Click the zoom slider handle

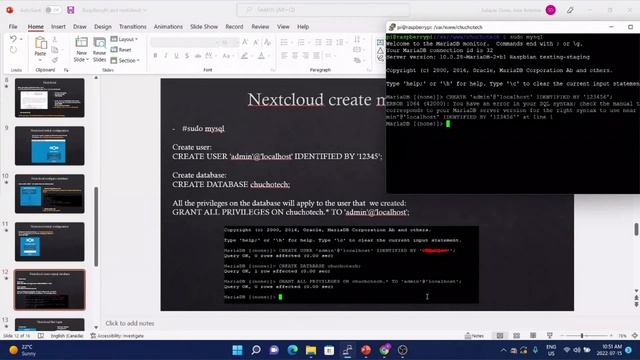tap(582, 336)
